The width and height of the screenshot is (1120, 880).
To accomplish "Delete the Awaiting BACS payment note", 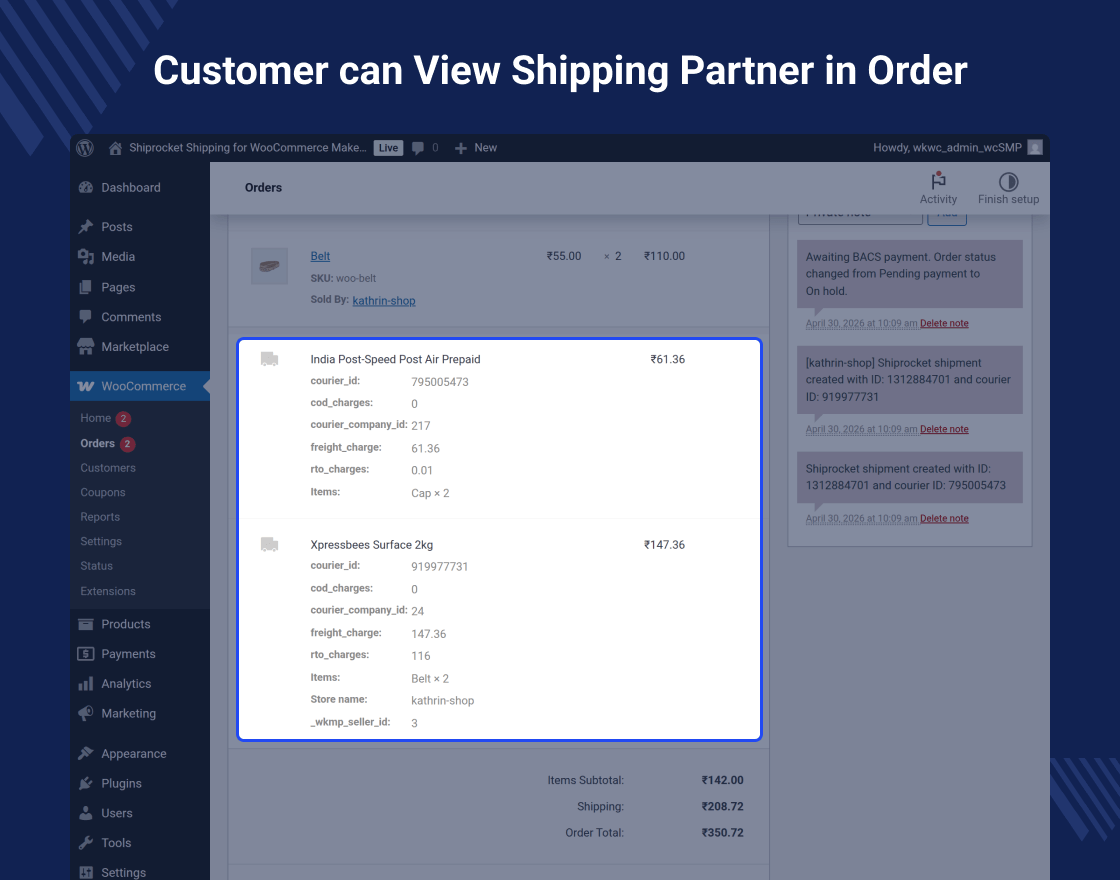I will point(944,323).
